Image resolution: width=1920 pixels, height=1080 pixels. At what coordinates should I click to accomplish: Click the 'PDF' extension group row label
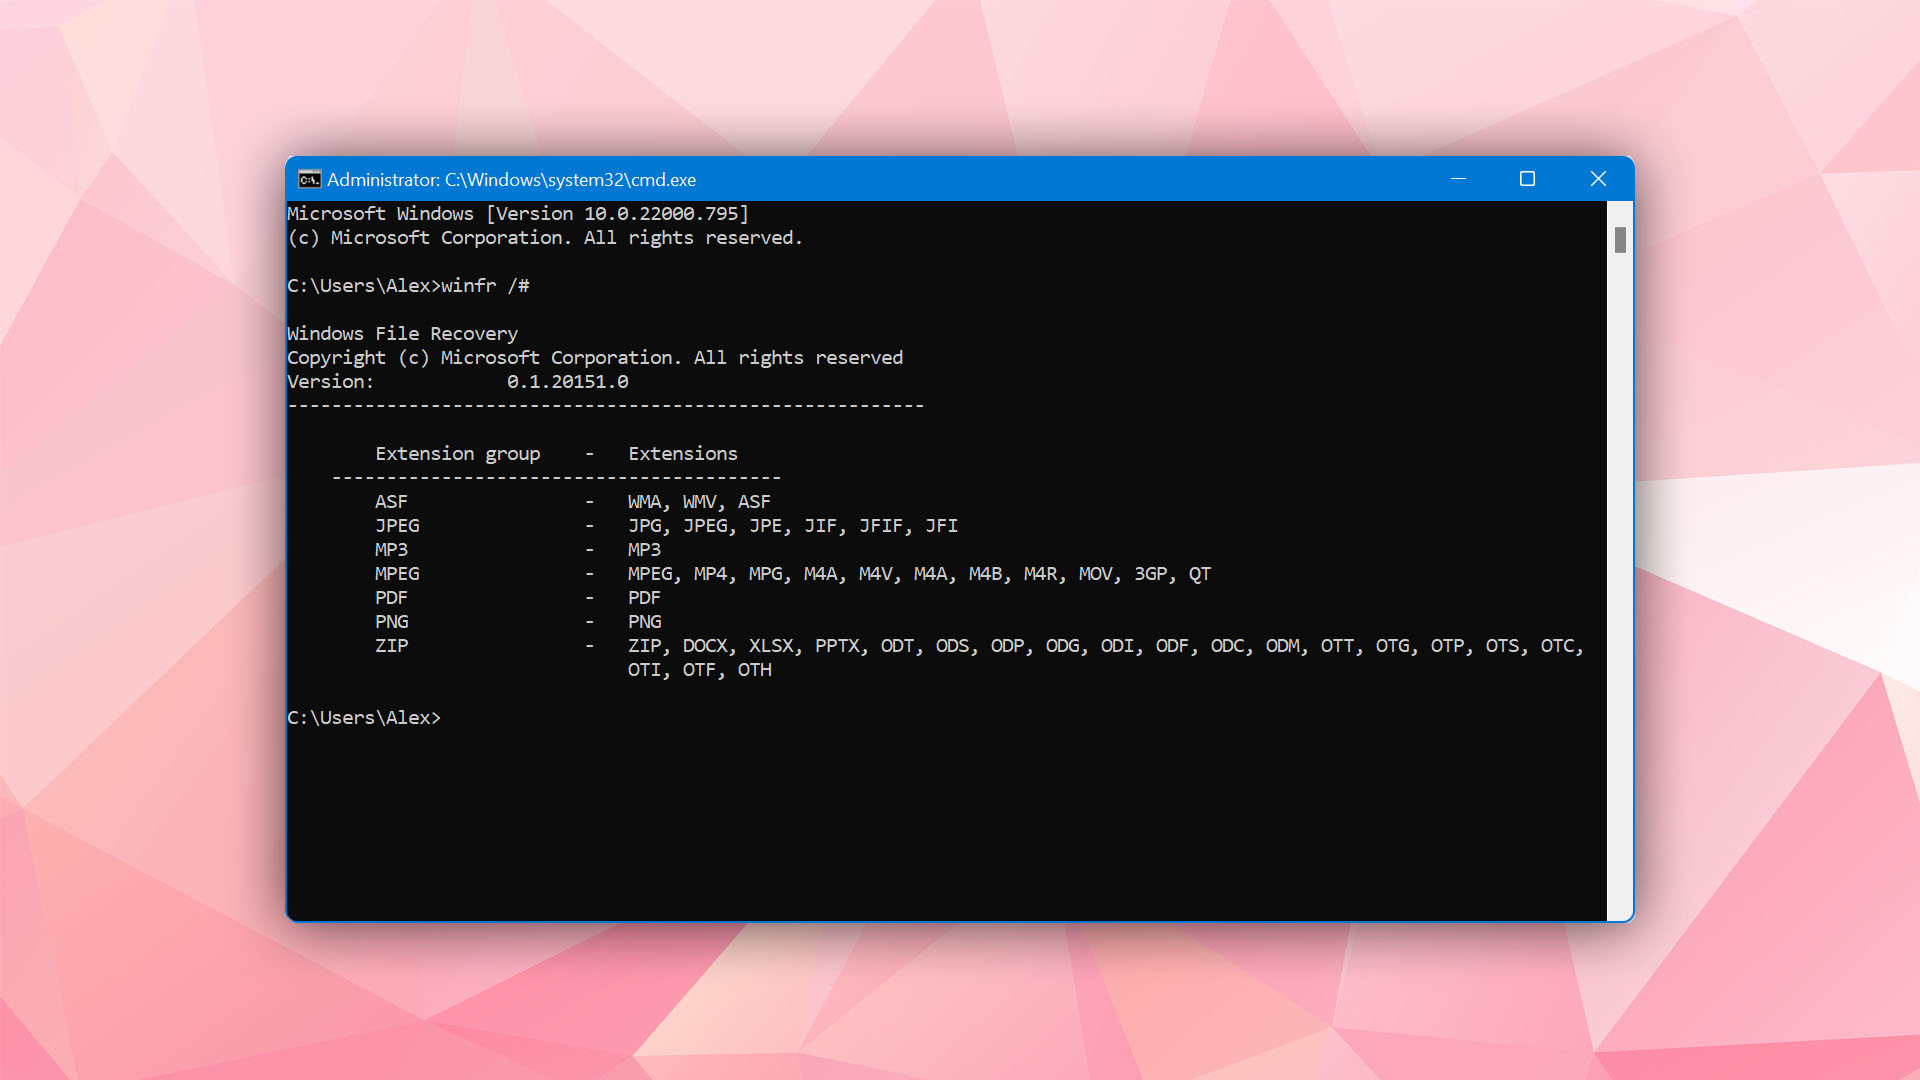pyautogui.click(x=391, y=598)
